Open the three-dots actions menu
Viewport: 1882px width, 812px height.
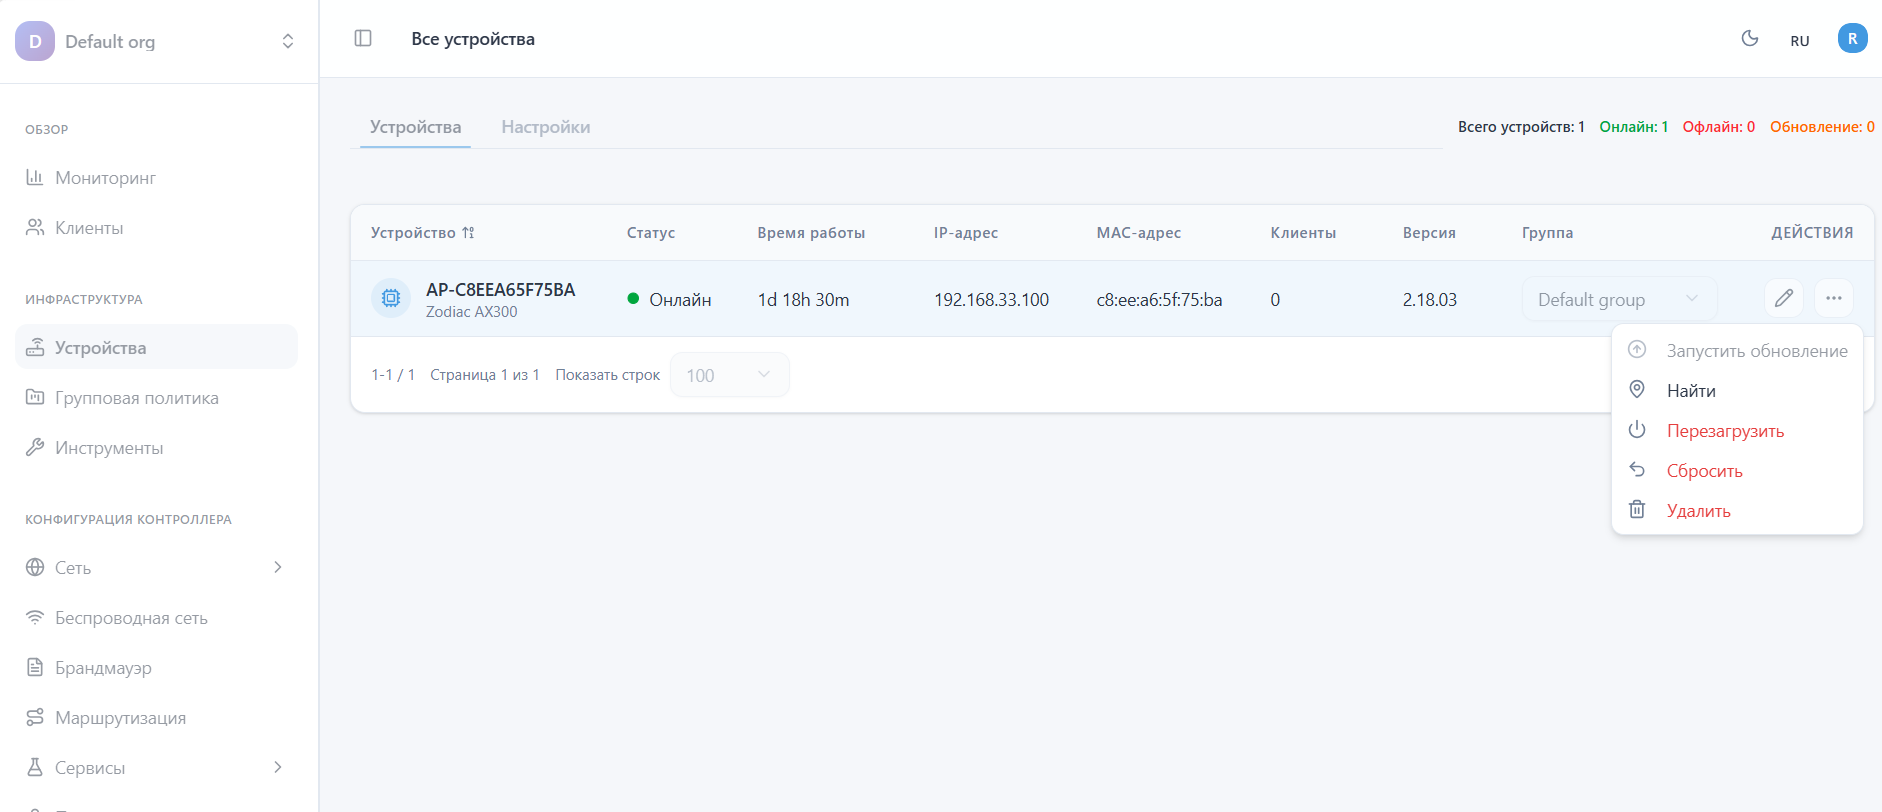[x=1833, y=298]
